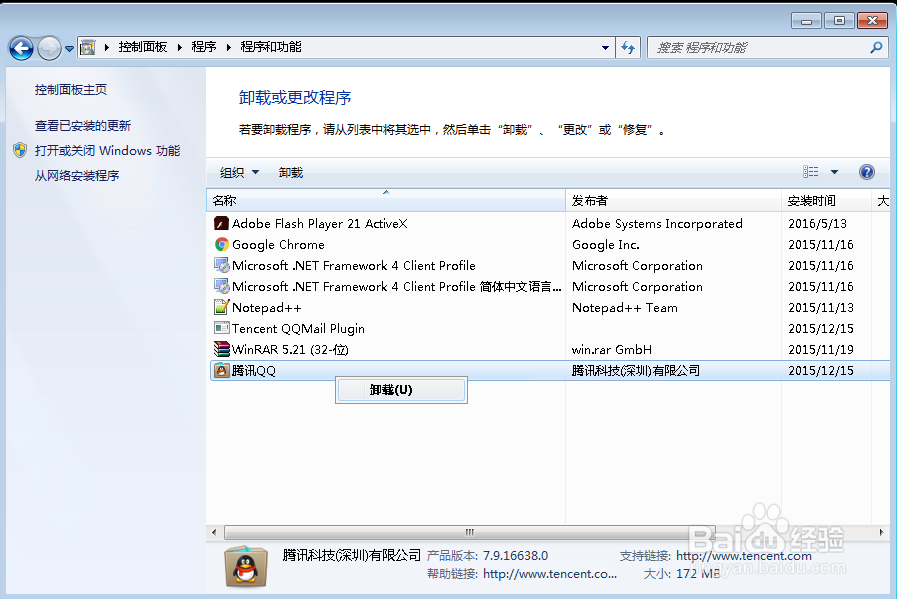
Task: Click the Control Panel icon in address bar
Action: click(88, 47)
